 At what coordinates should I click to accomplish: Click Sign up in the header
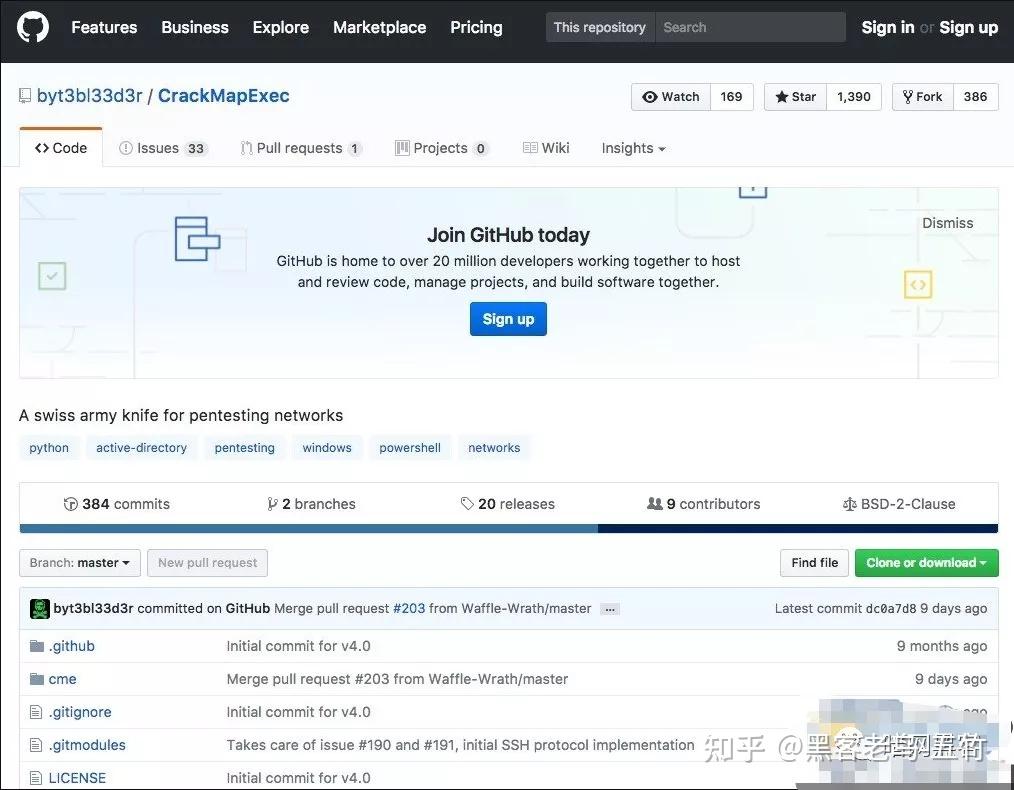(x=968, y=27)
